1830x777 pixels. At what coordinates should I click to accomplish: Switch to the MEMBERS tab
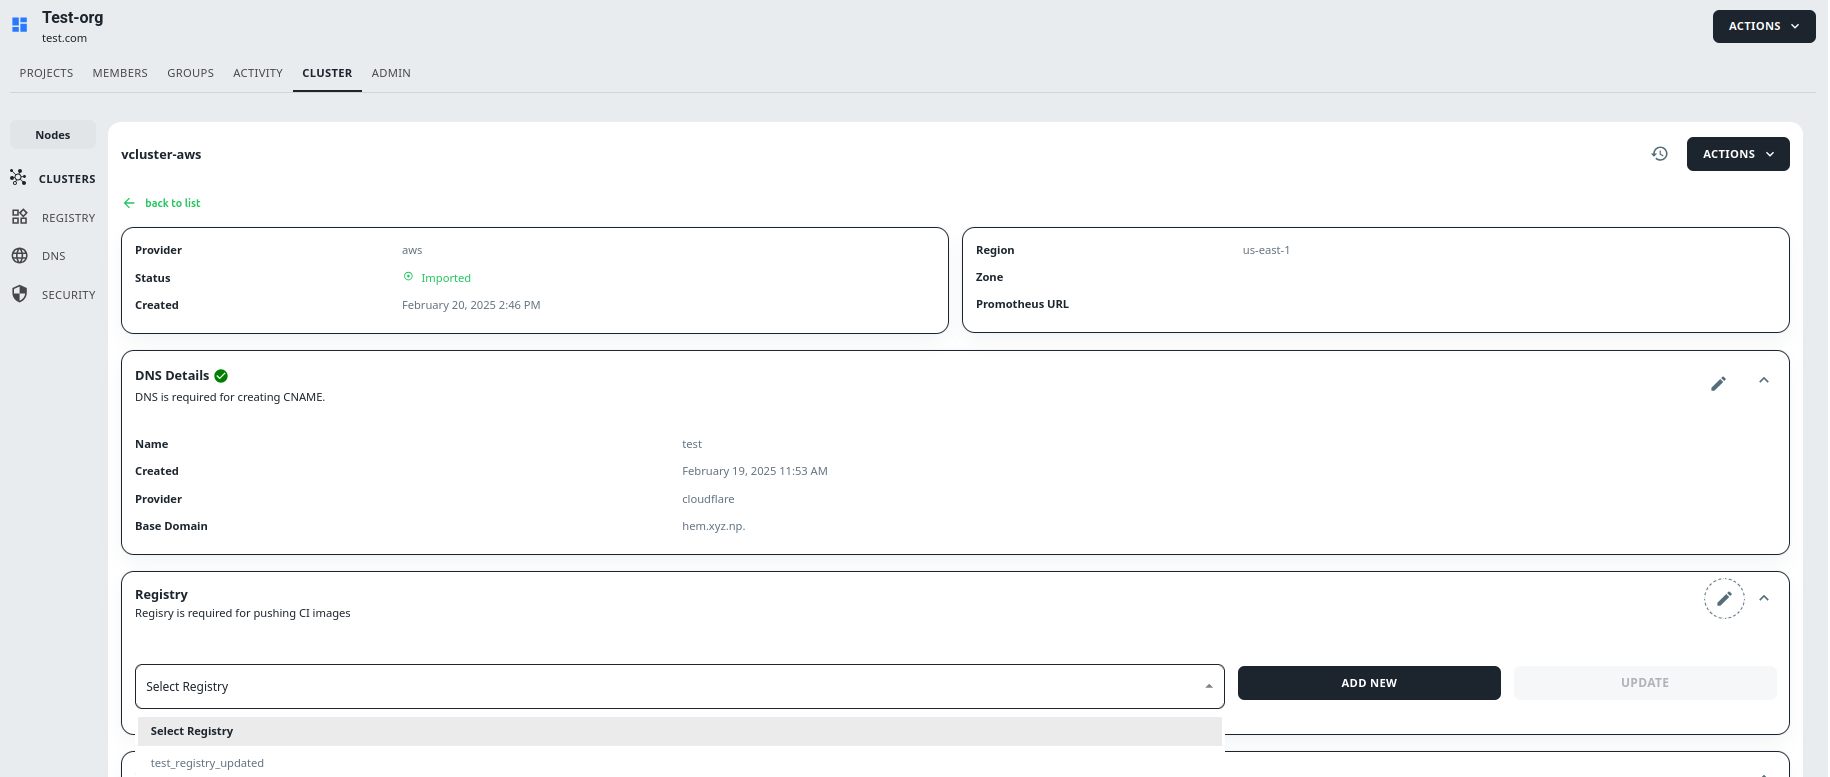(120, 73)
